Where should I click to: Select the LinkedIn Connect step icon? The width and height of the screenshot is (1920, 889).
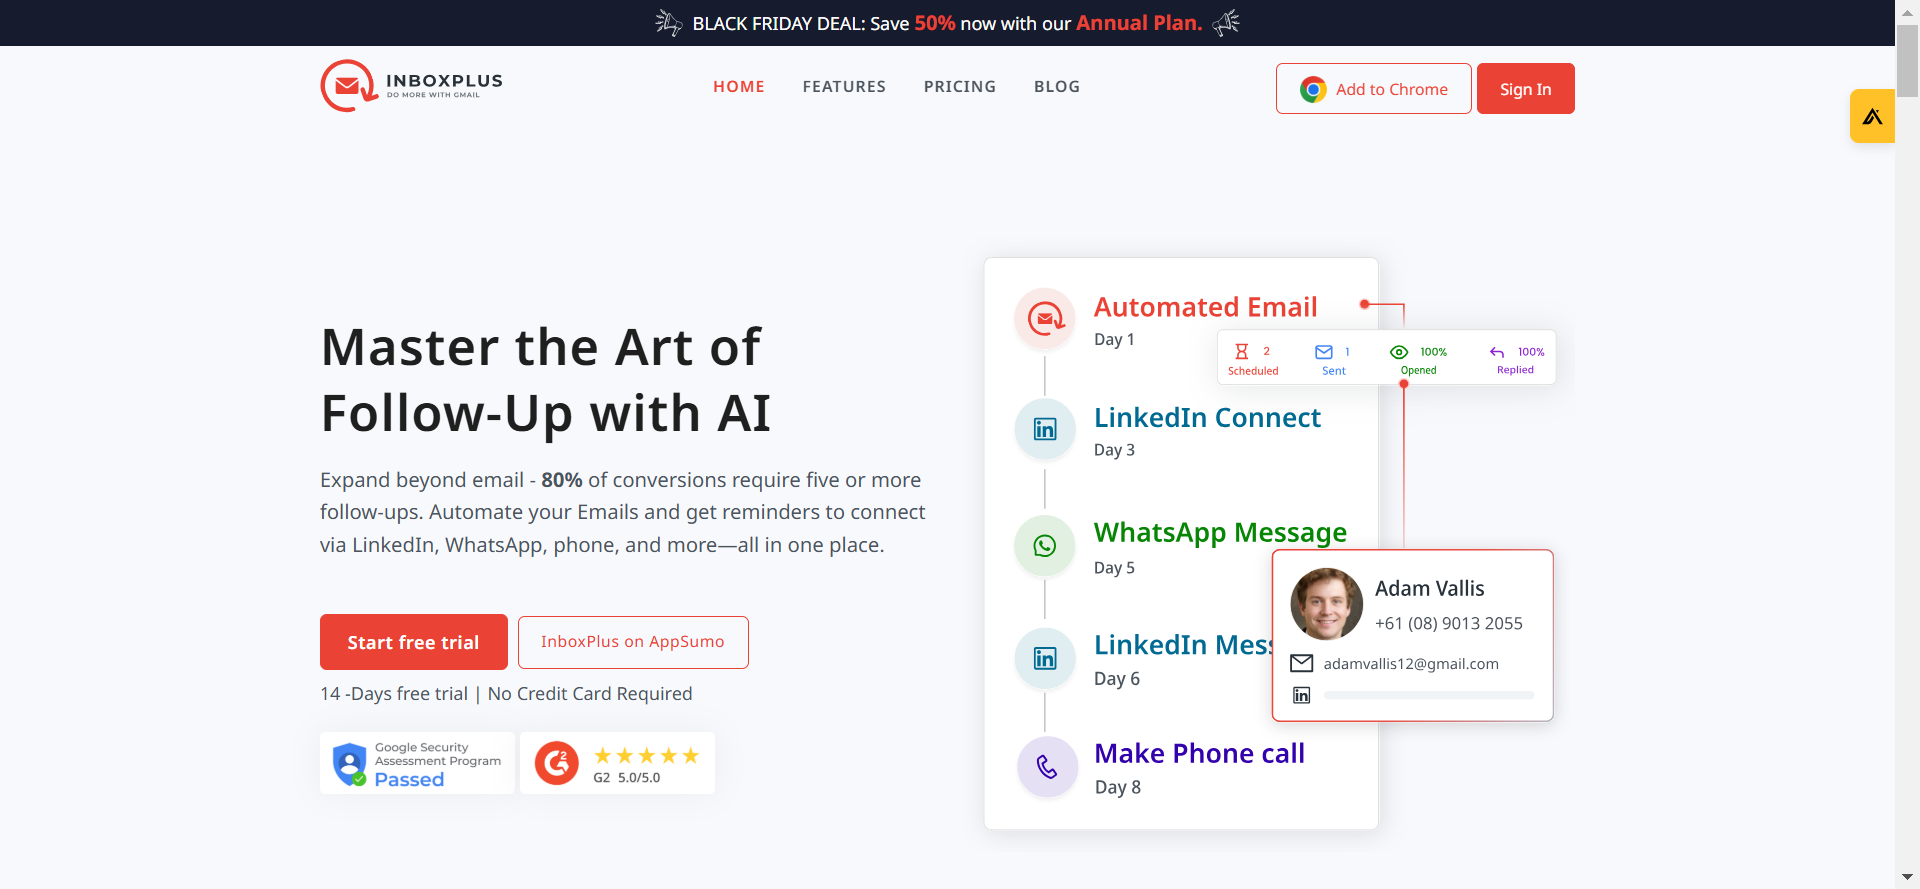(1045, 430)
